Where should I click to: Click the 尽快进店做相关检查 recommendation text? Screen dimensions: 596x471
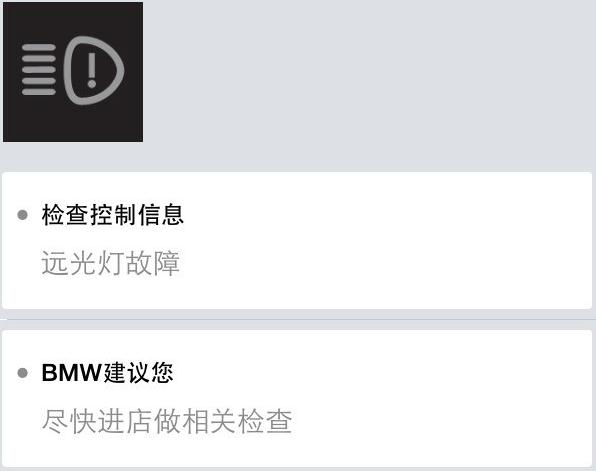tap(167, 421)
